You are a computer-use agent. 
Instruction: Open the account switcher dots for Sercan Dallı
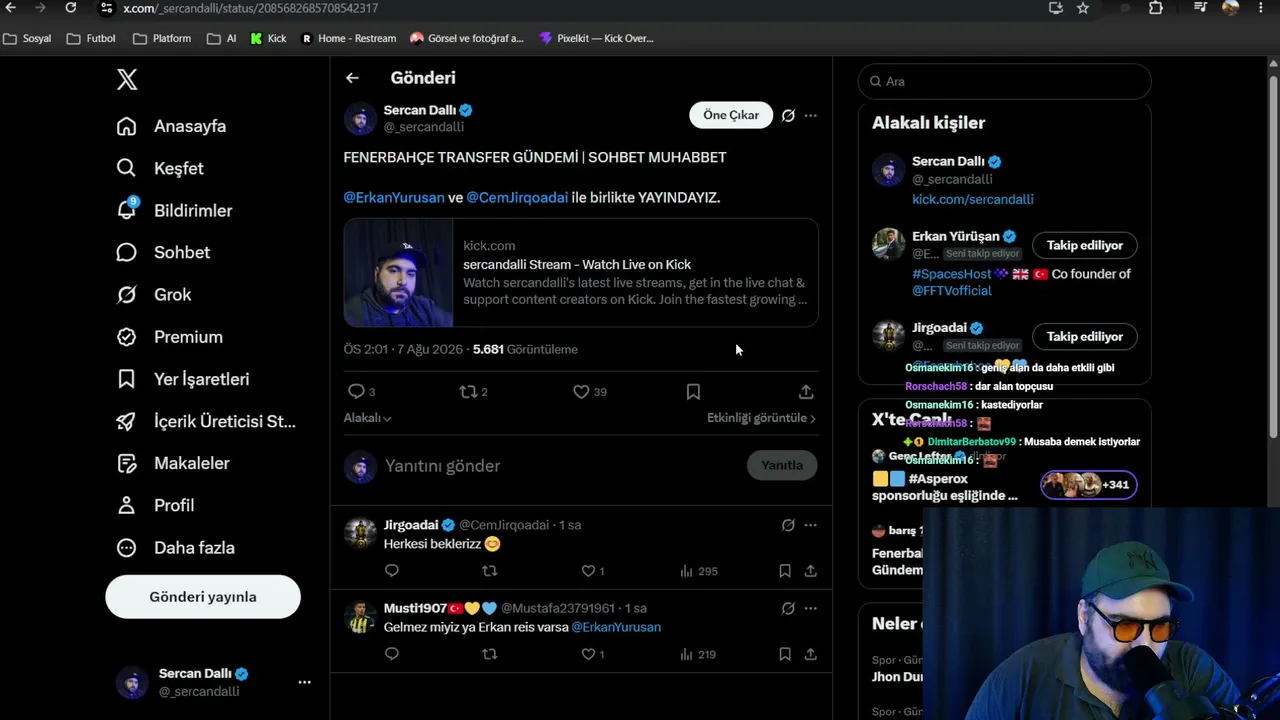(x=304, y=682)
